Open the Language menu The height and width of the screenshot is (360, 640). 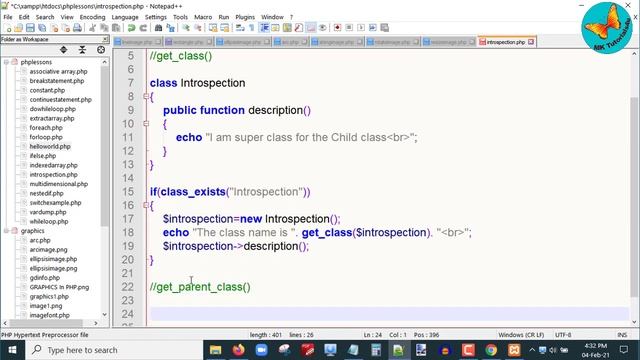click(125, 17)
